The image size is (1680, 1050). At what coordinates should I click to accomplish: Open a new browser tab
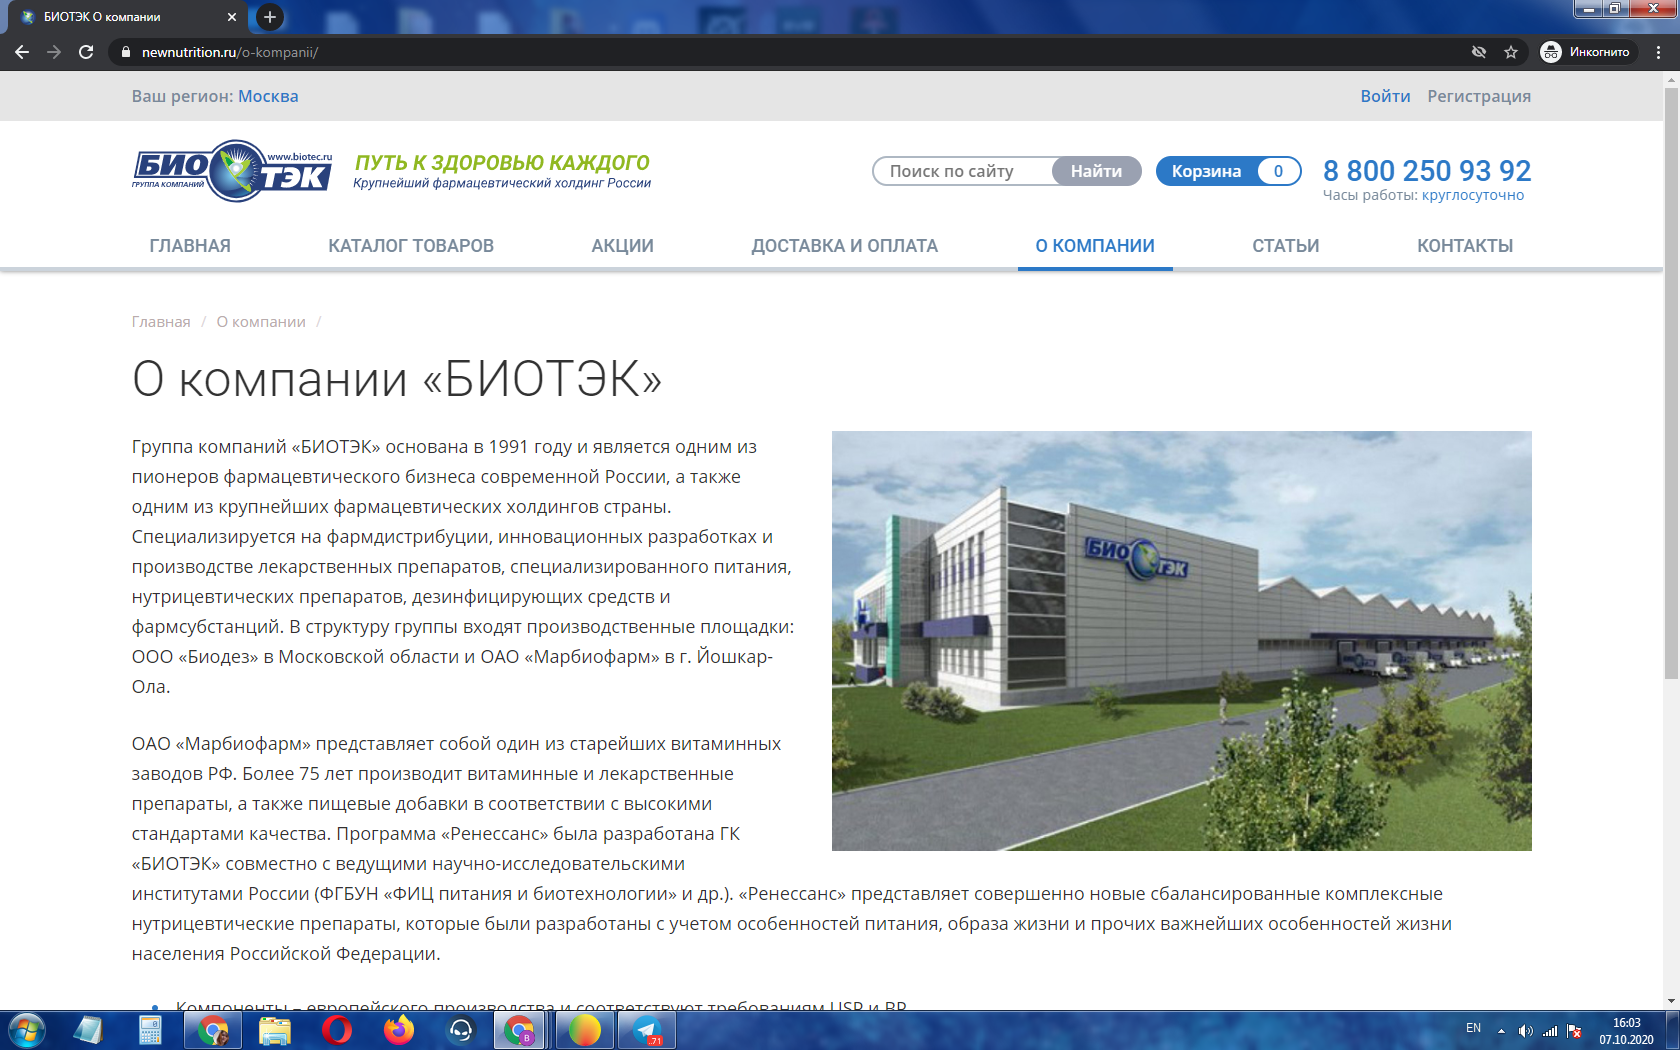coord(270,17)
